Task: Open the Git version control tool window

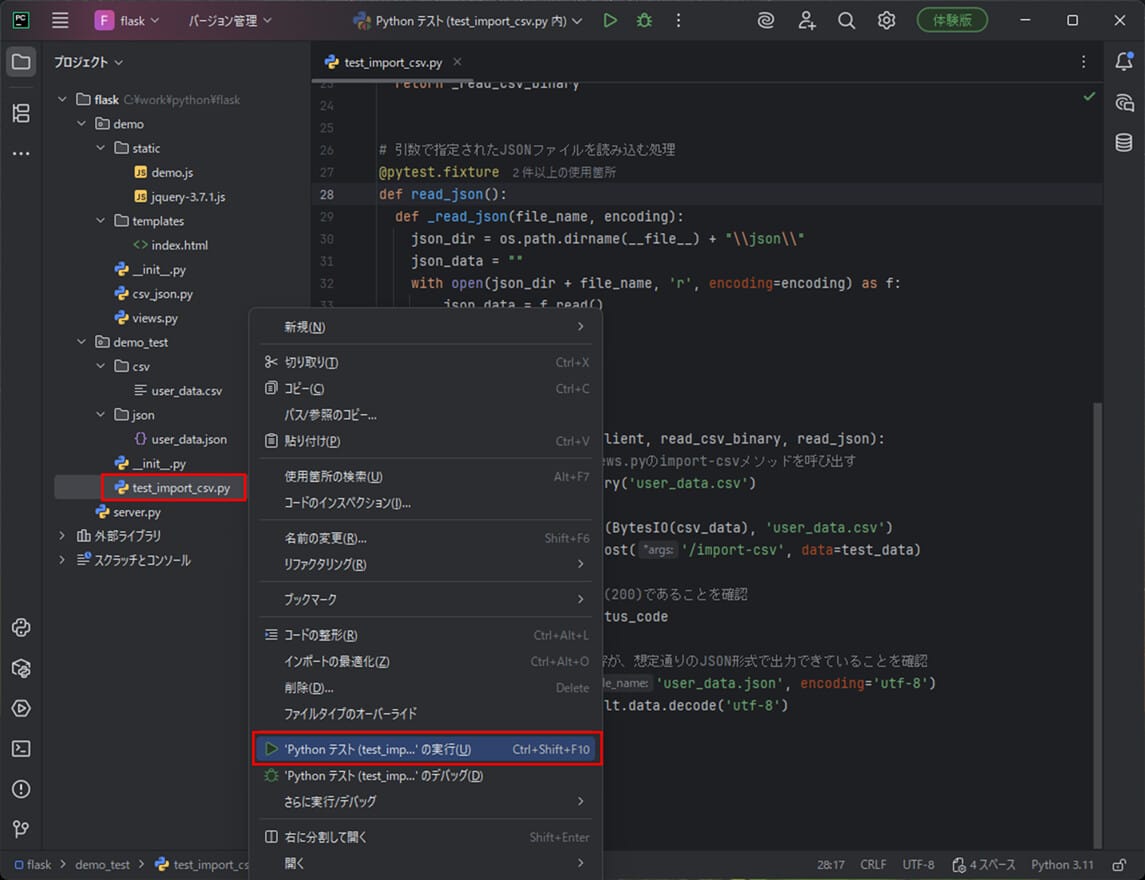Action: pos(21,829)
